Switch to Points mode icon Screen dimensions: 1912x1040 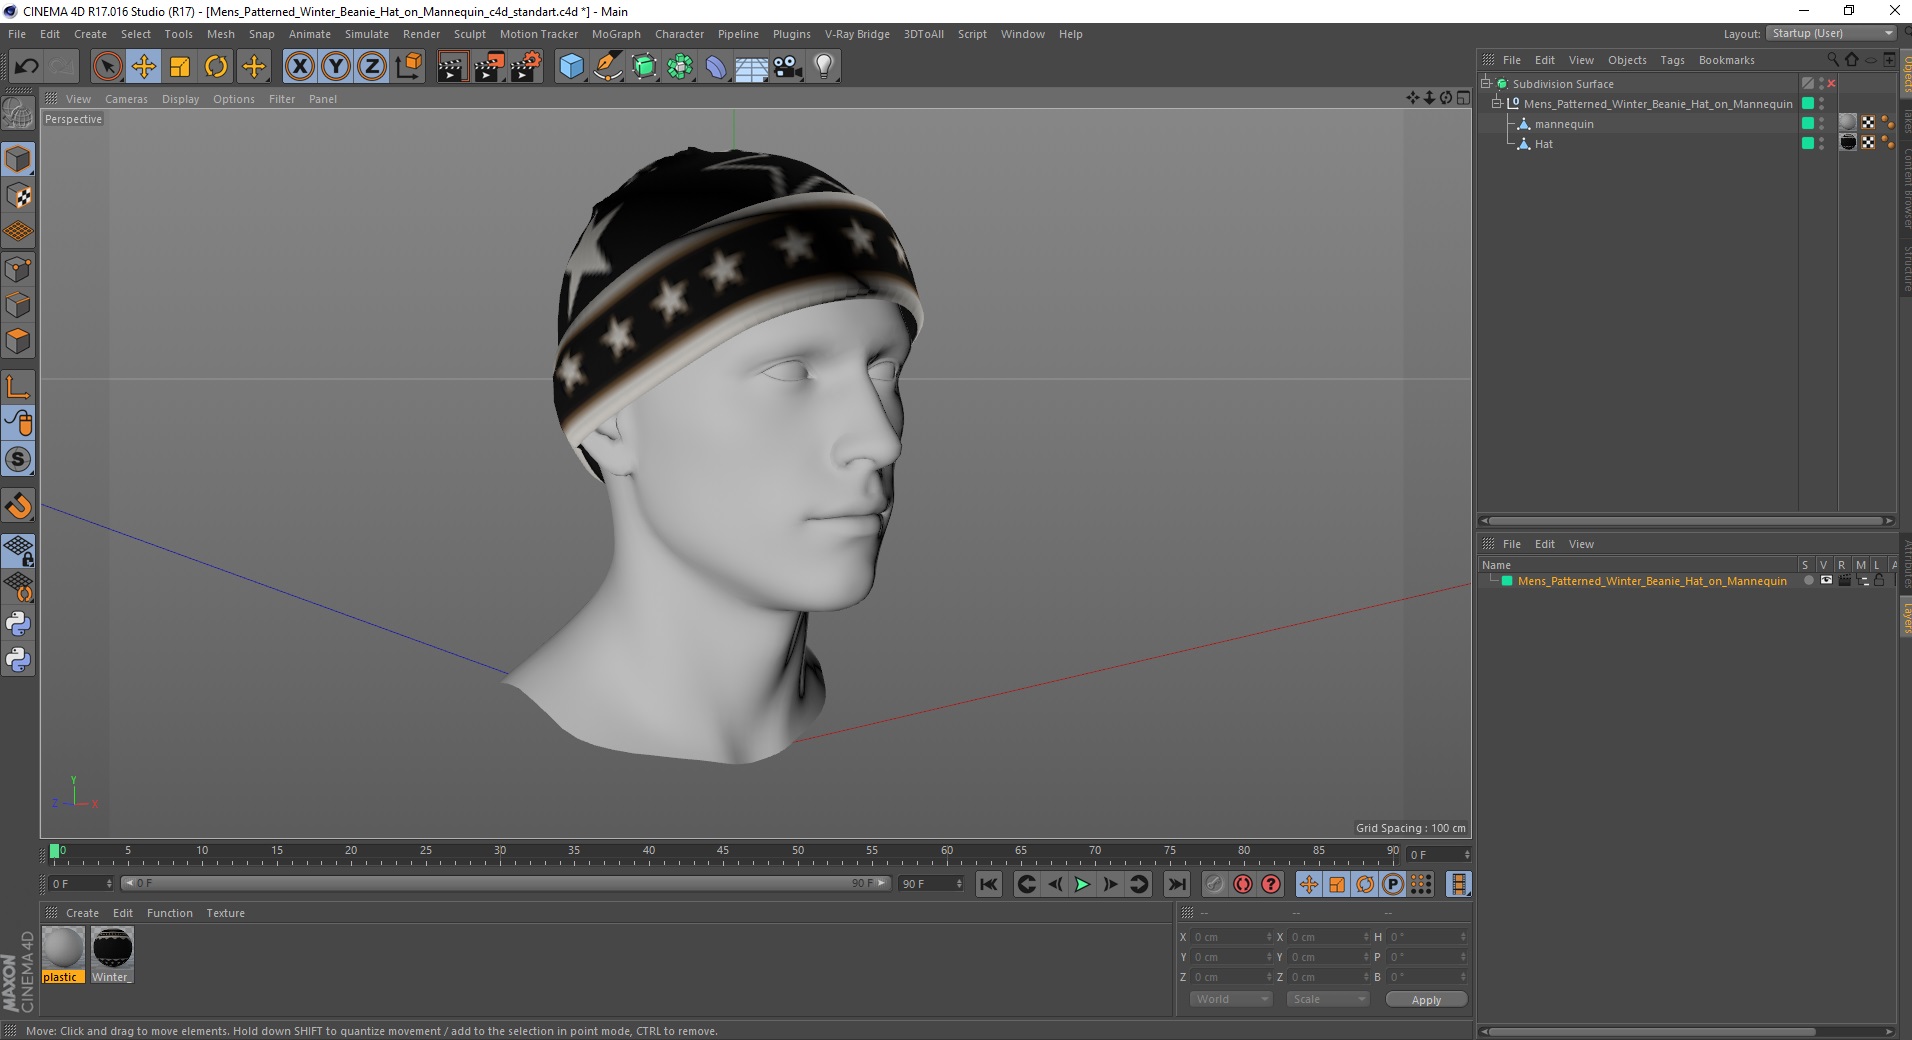tap(18, 269)
